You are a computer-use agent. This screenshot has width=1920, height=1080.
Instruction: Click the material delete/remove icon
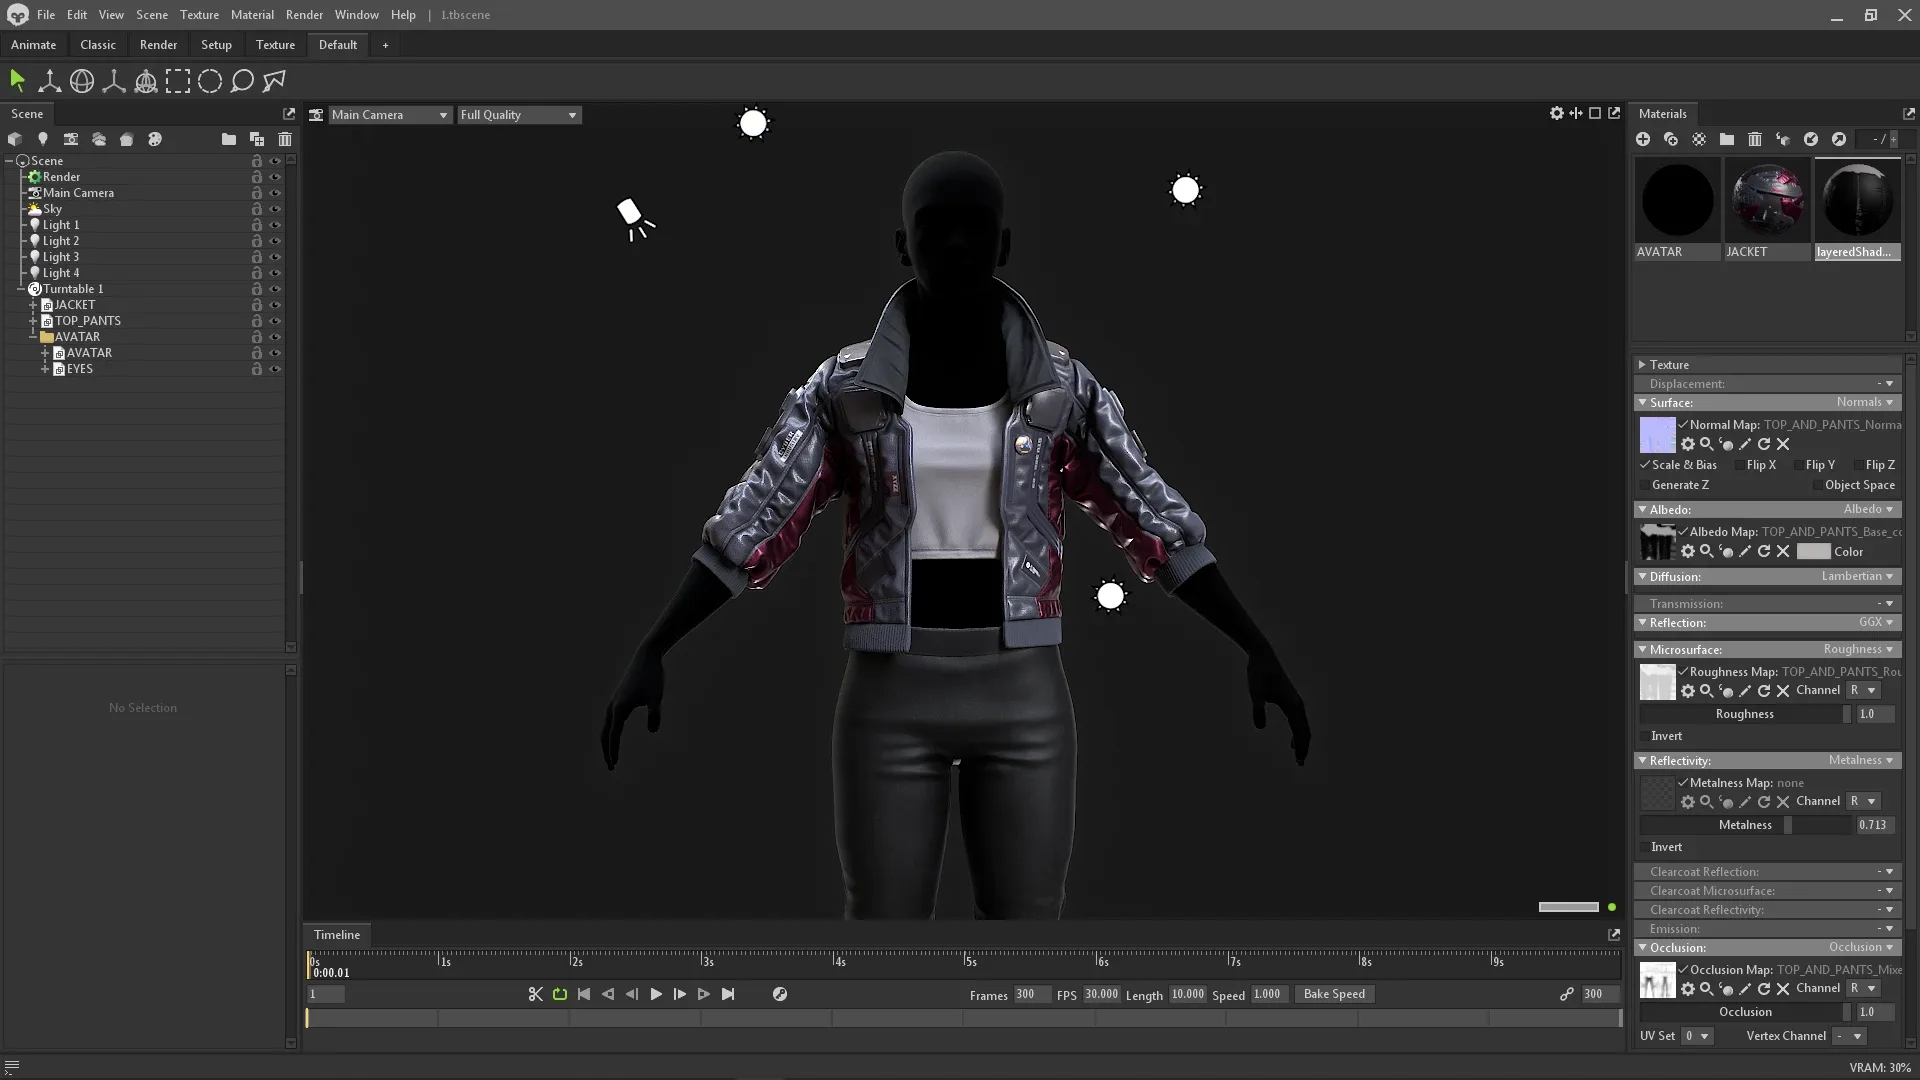[1755, 138]
